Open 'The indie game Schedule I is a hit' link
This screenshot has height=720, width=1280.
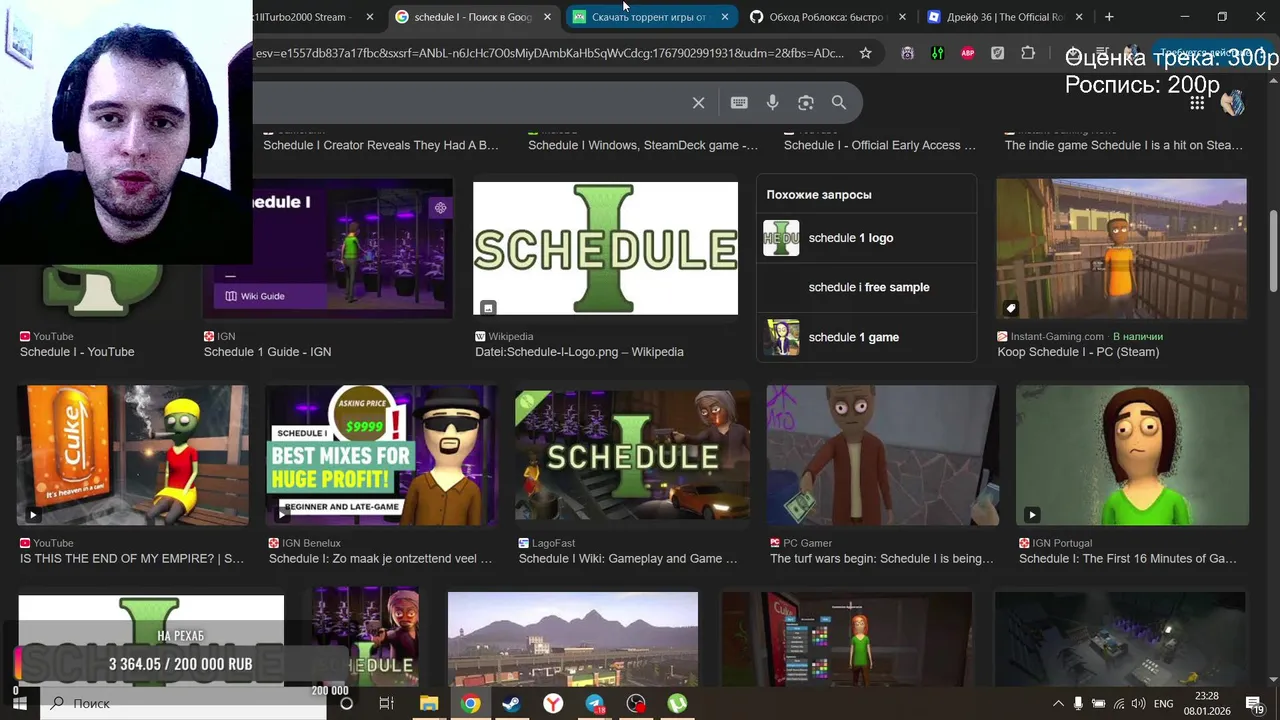tap(1124, 145)
